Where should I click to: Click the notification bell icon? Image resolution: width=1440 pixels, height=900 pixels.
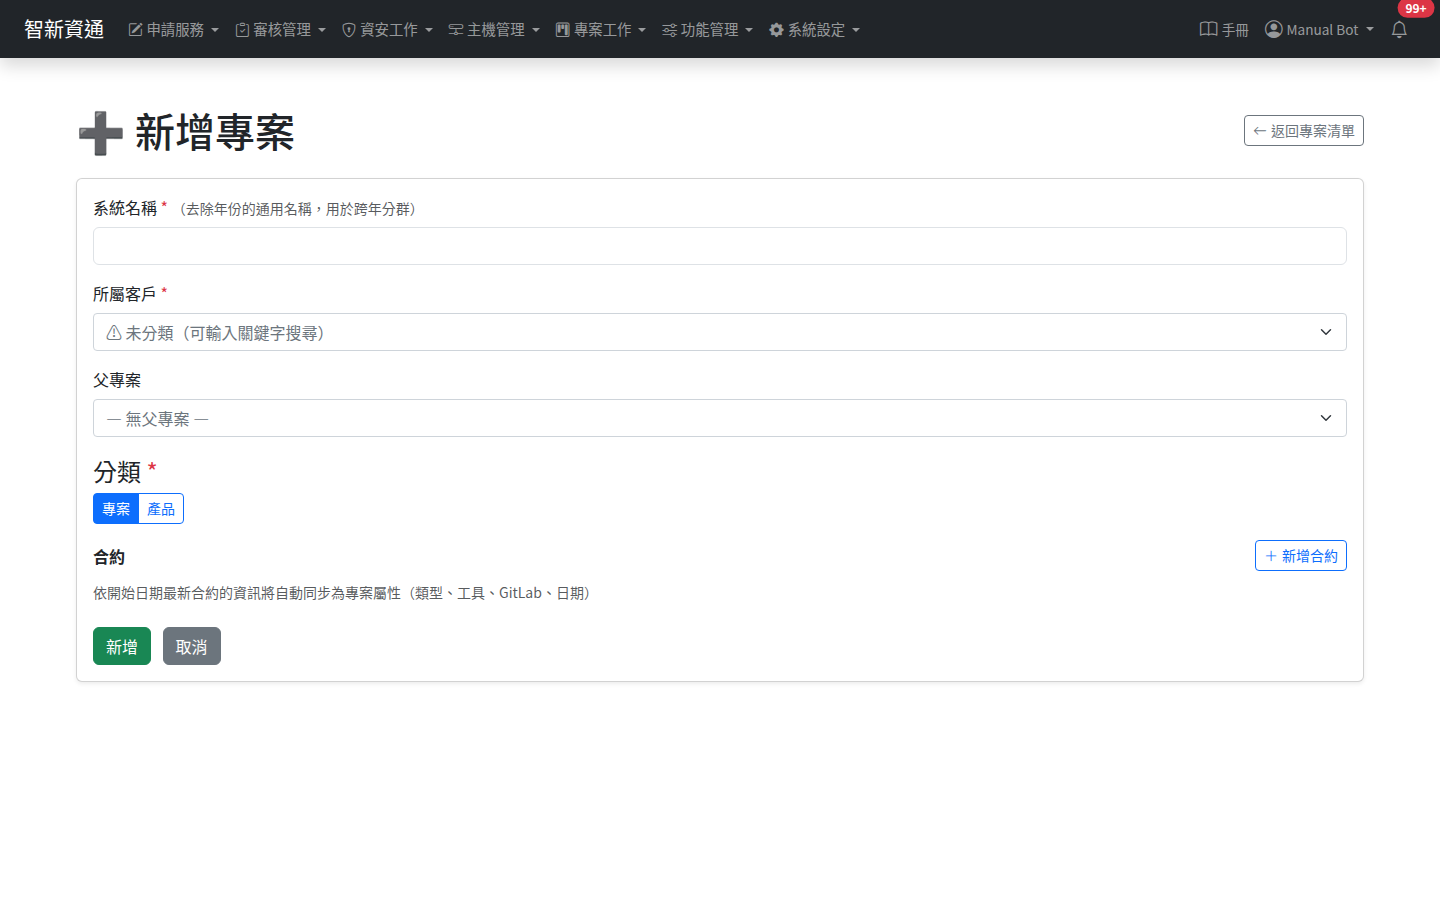[1399, 30]
